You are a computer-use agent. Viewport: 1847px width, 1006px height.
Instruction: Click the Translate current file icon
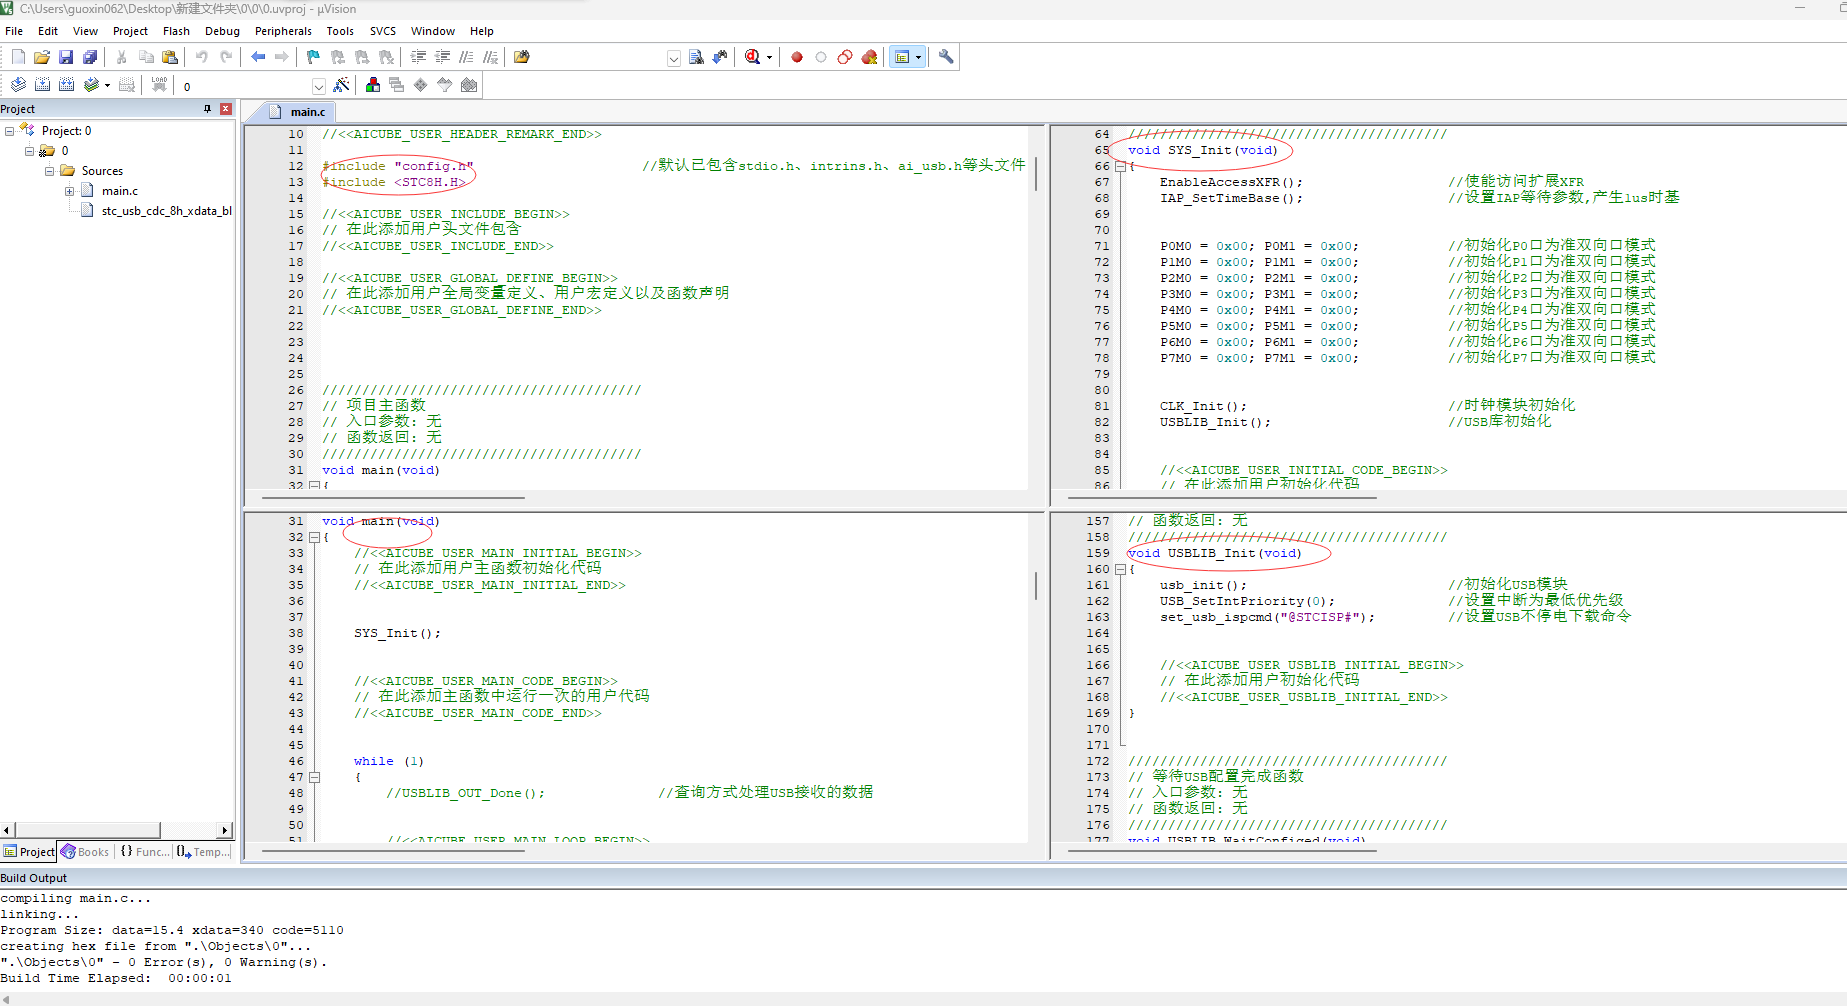coord(18,85)
